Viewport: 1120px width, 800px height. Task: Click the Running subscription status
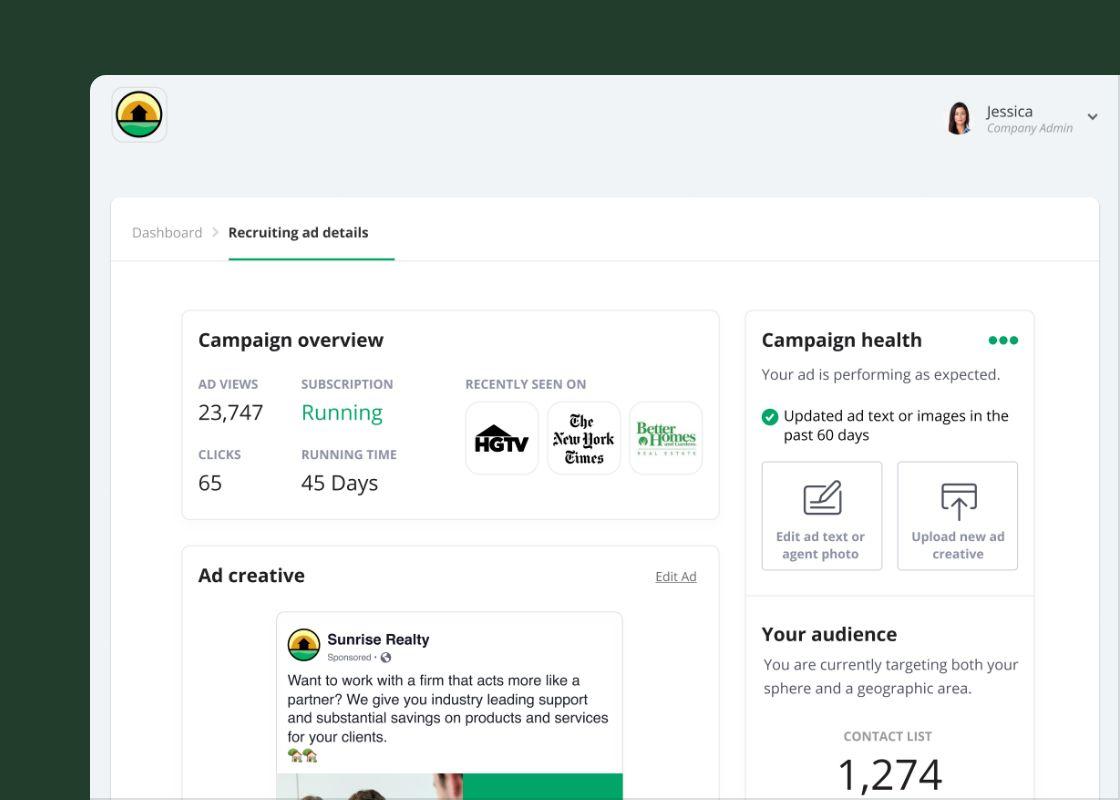pyautogui.click(x=341, y=413)
